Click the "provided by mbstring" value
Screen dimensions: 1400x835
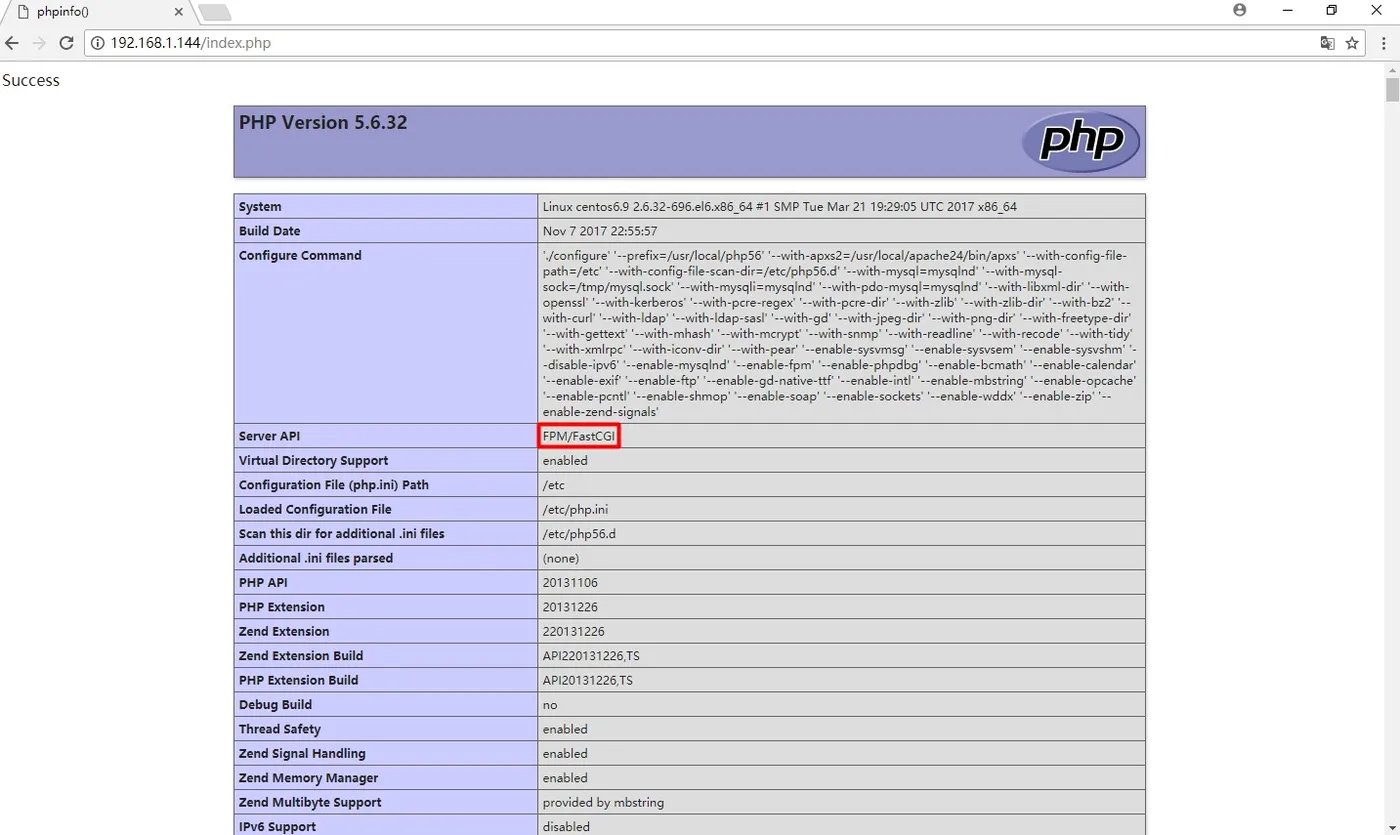coord(603,802)
